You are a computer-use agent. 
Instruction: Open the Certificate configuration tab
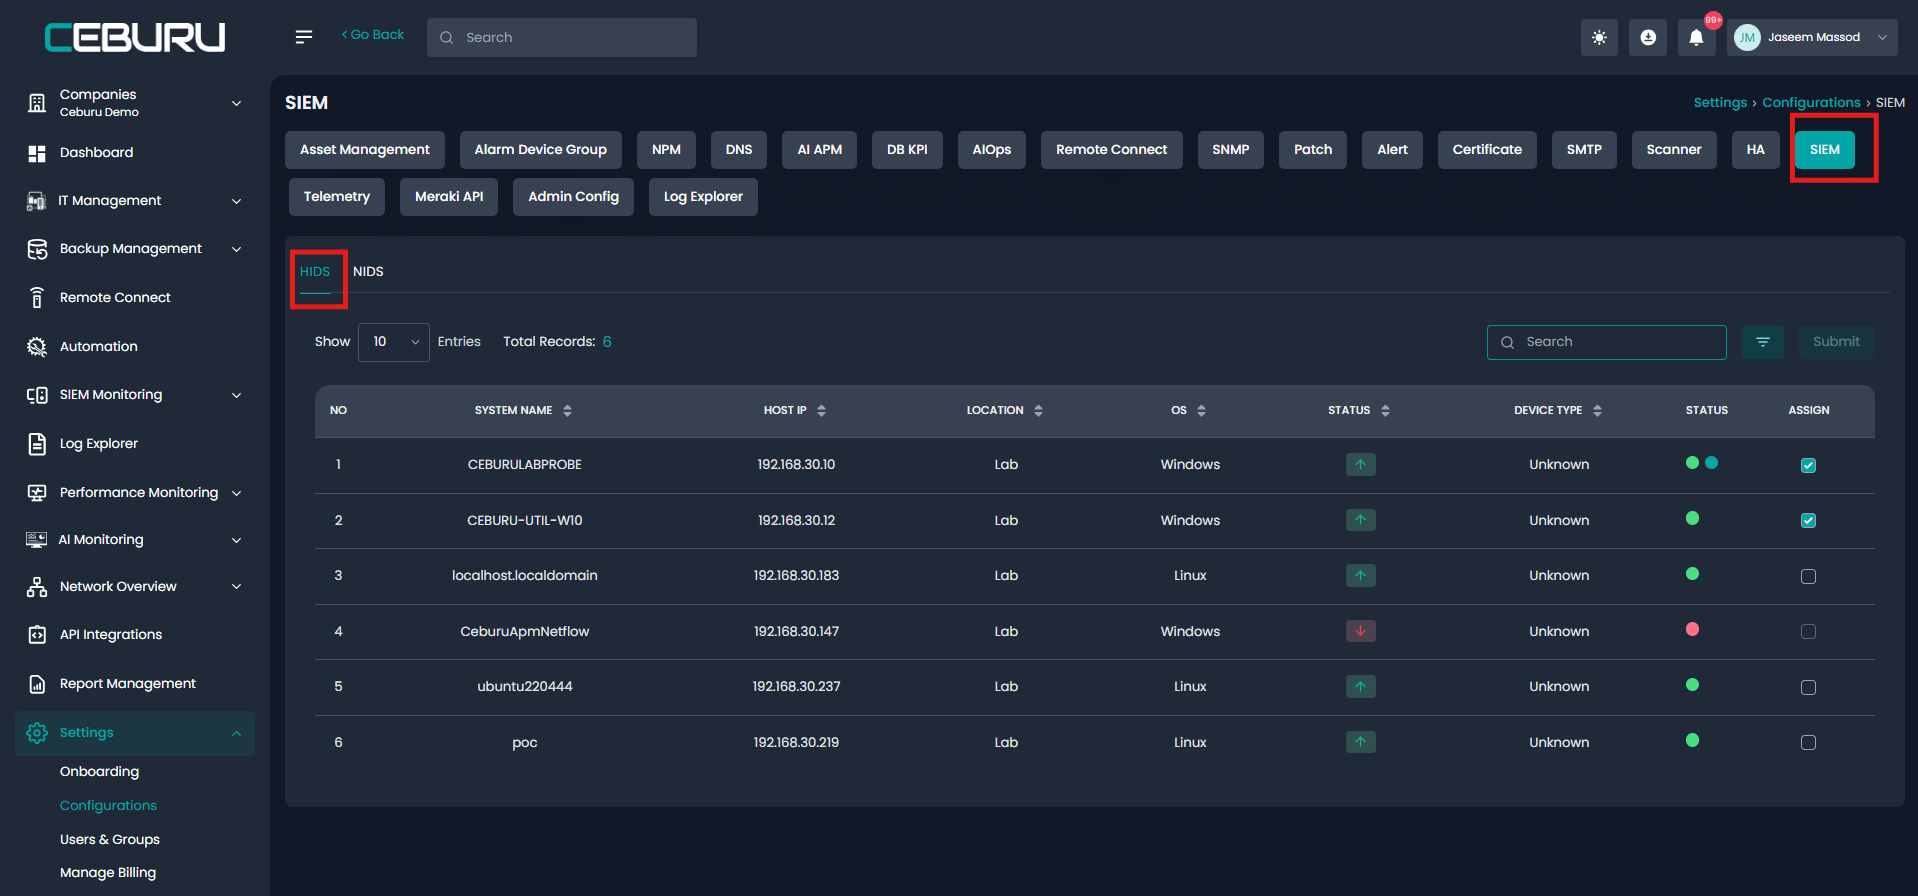(1487, 150)
